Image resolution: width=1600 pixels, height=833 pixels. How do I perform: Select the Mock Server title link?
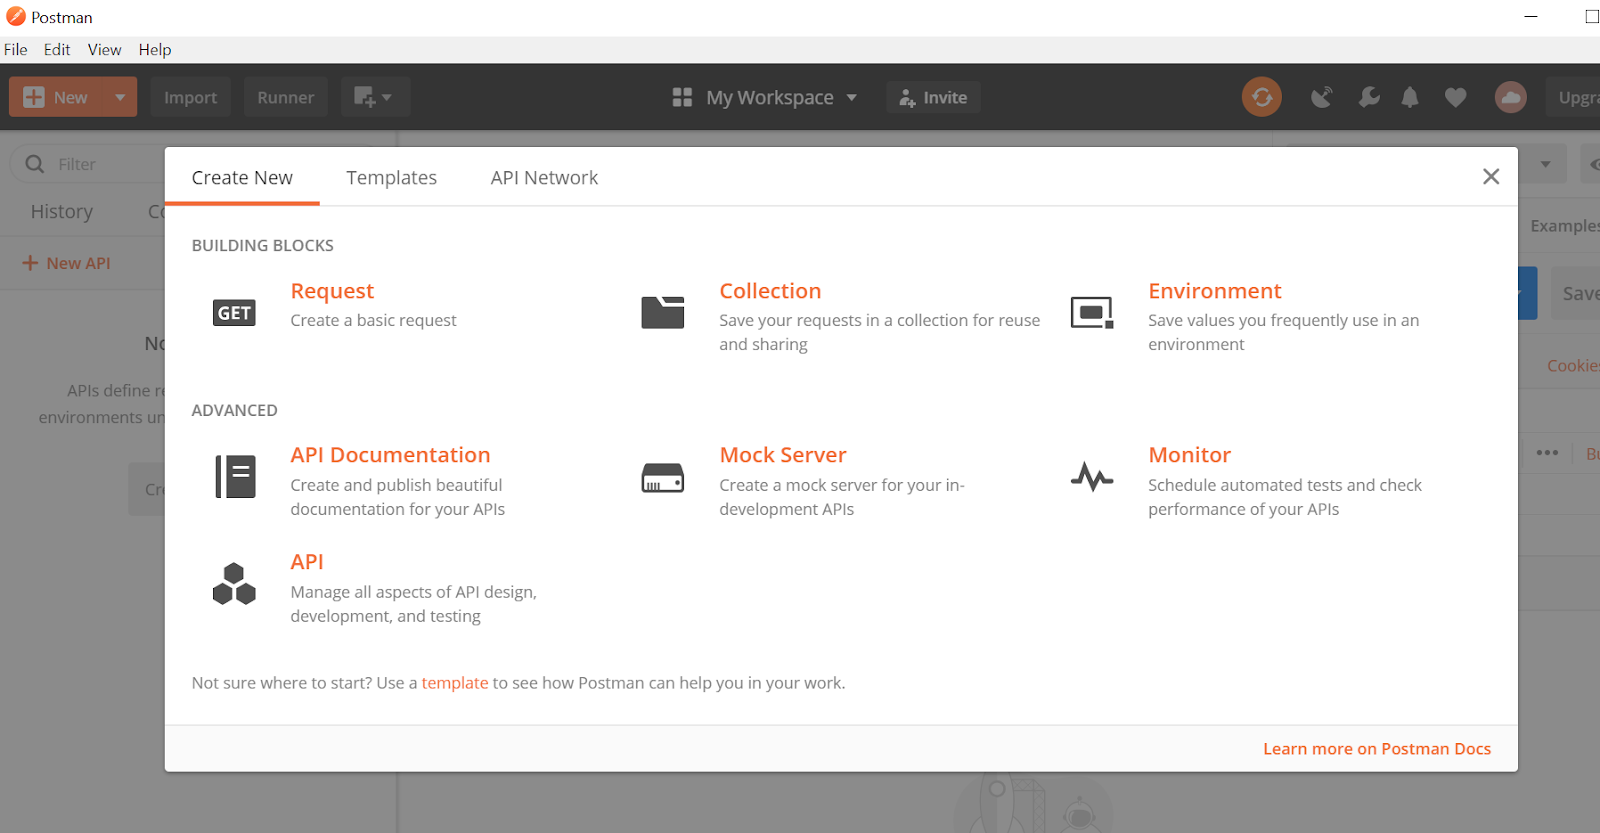tap(783, 455)
